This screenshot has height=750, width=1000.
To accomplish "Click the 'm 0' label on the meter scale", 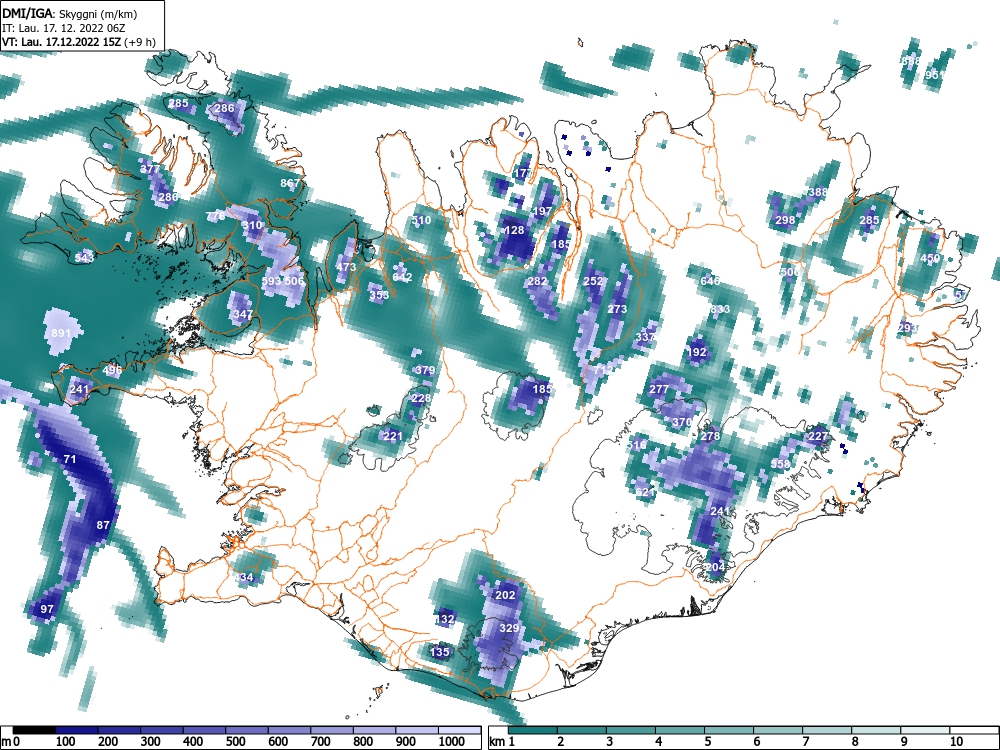I will coord(11,742).
